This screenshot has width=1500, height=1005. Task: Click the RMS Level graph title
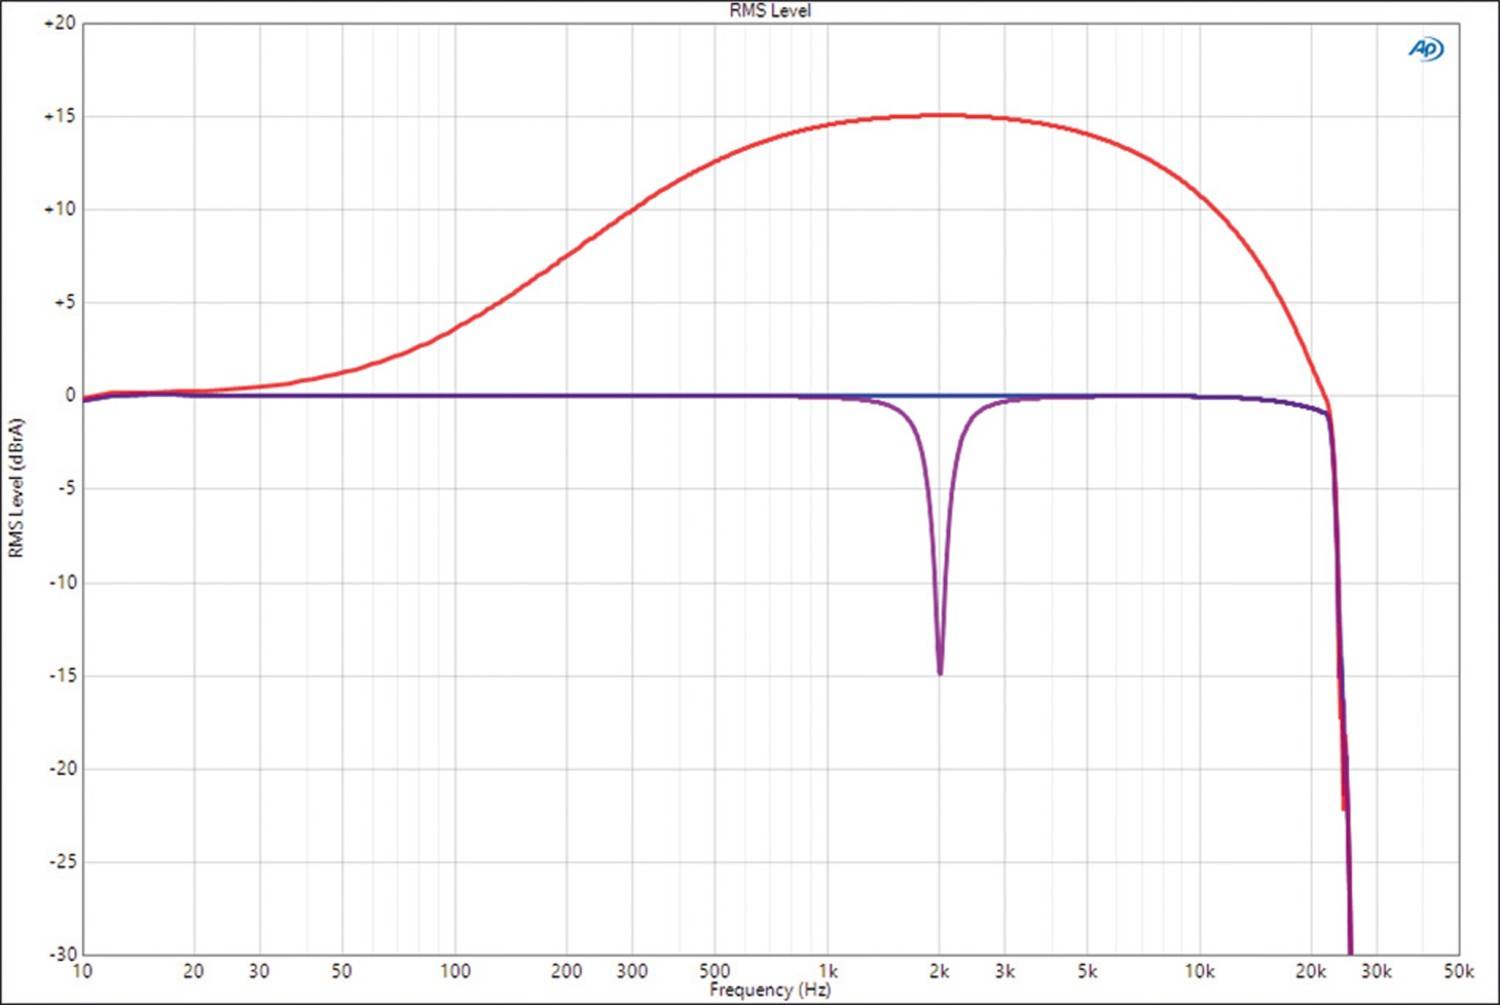(x=770, y=11)
